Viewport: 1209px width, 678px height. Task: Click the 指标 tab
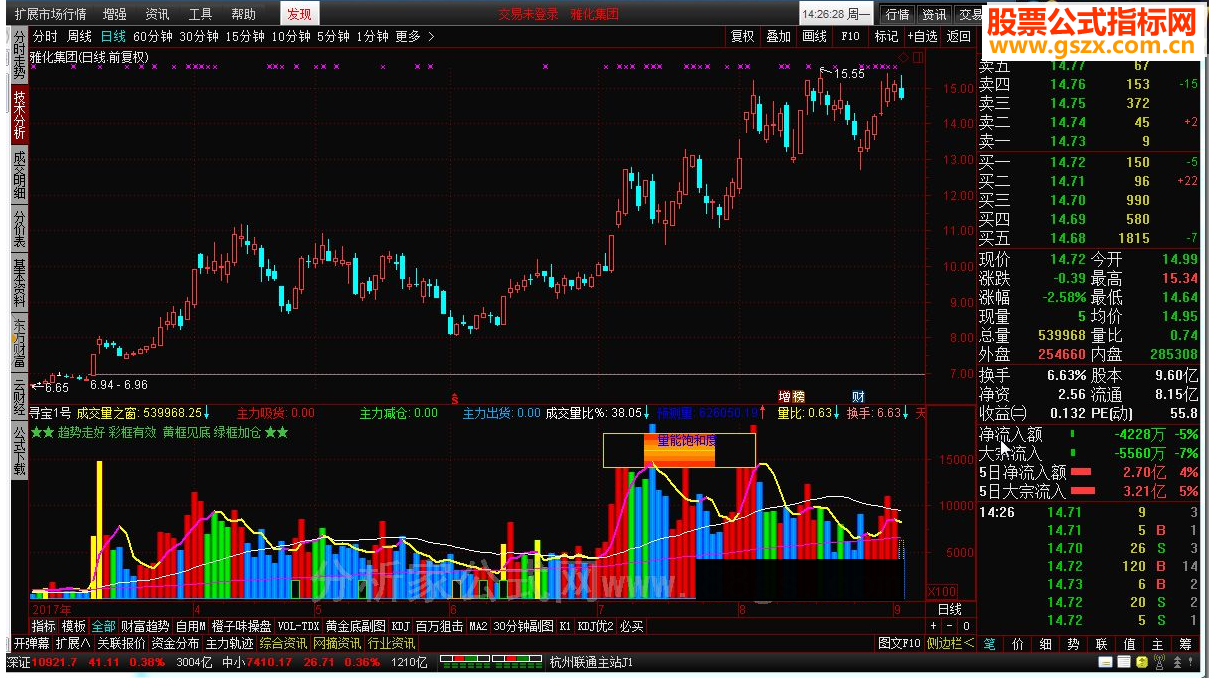[x=44, y=626]
